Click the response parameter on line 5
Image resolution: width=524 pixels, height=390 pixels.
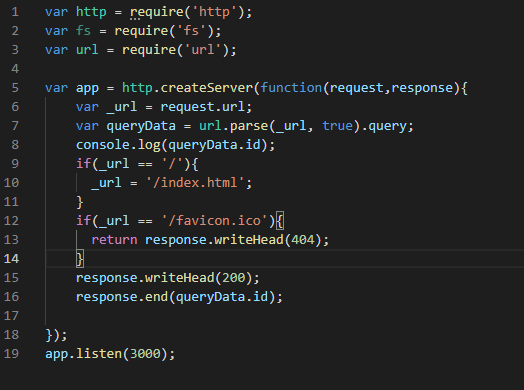pos(422,88)
